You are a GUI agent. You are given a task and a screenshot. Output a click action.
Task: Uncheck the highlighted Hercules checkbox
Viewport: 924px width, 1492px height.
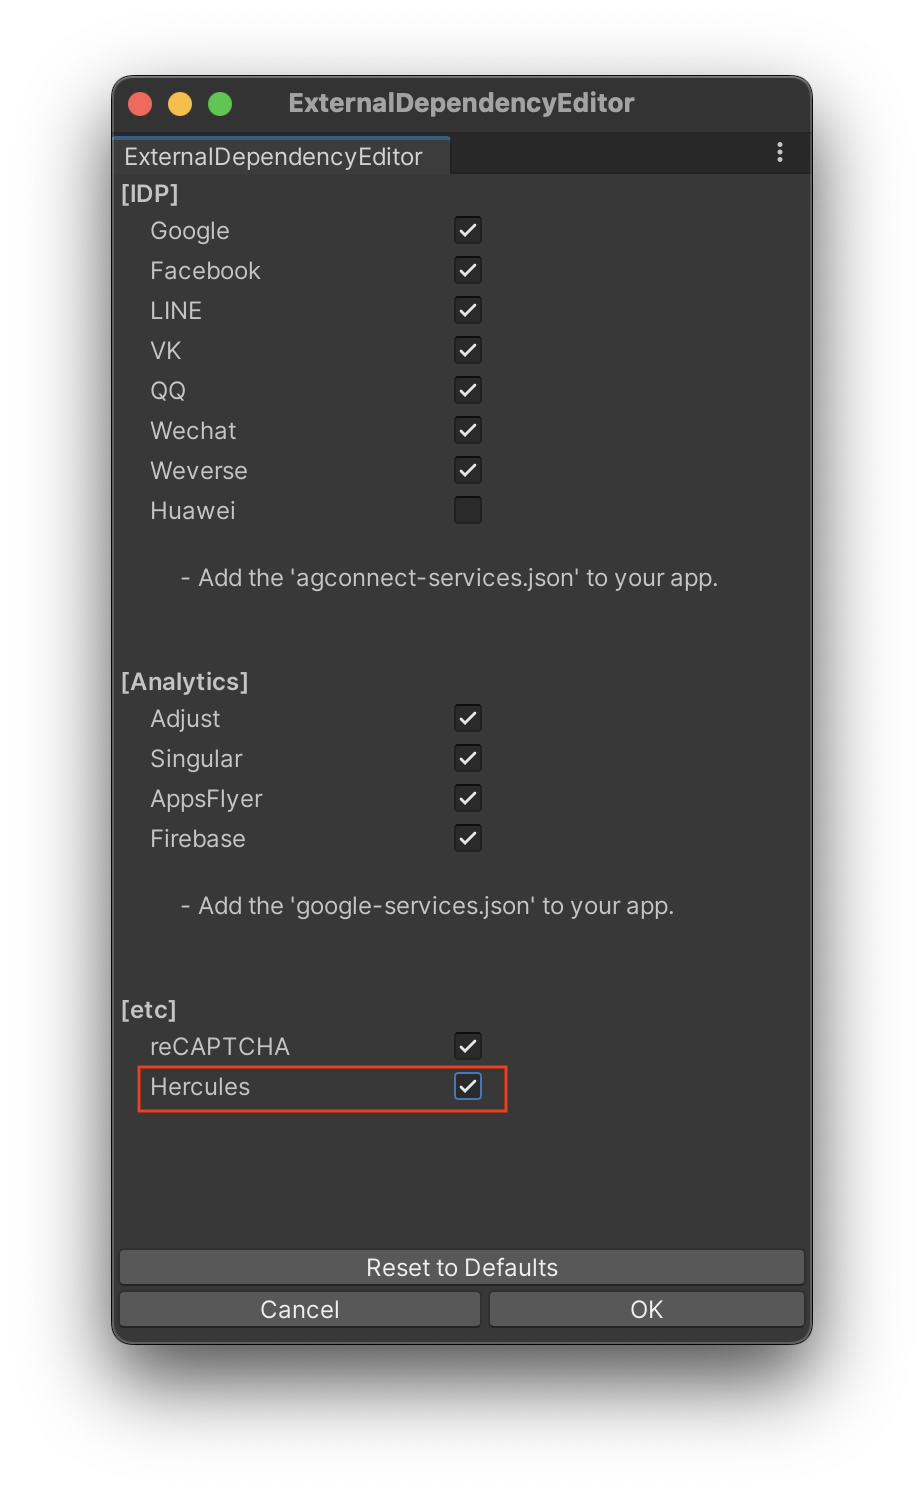click(468, 1086)
